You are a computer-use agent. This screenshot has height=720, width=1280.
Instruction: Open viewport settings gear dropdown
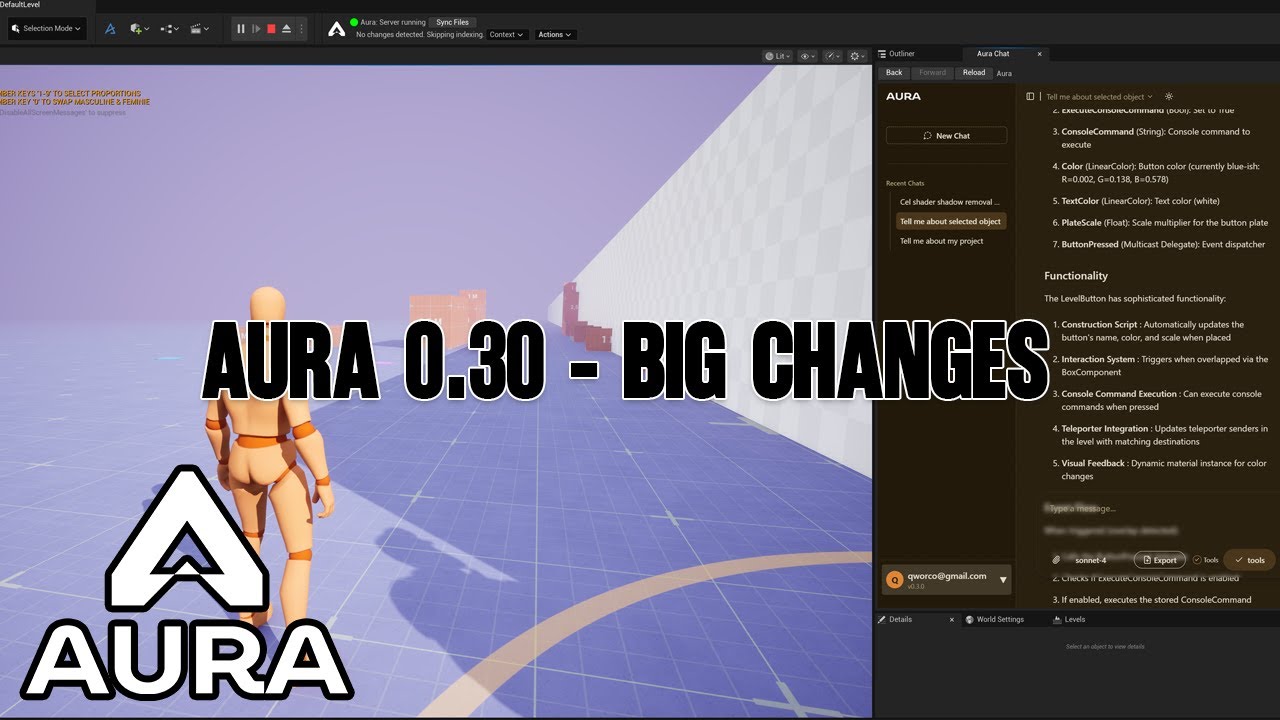pyautogui.click(x=858, y=56)
